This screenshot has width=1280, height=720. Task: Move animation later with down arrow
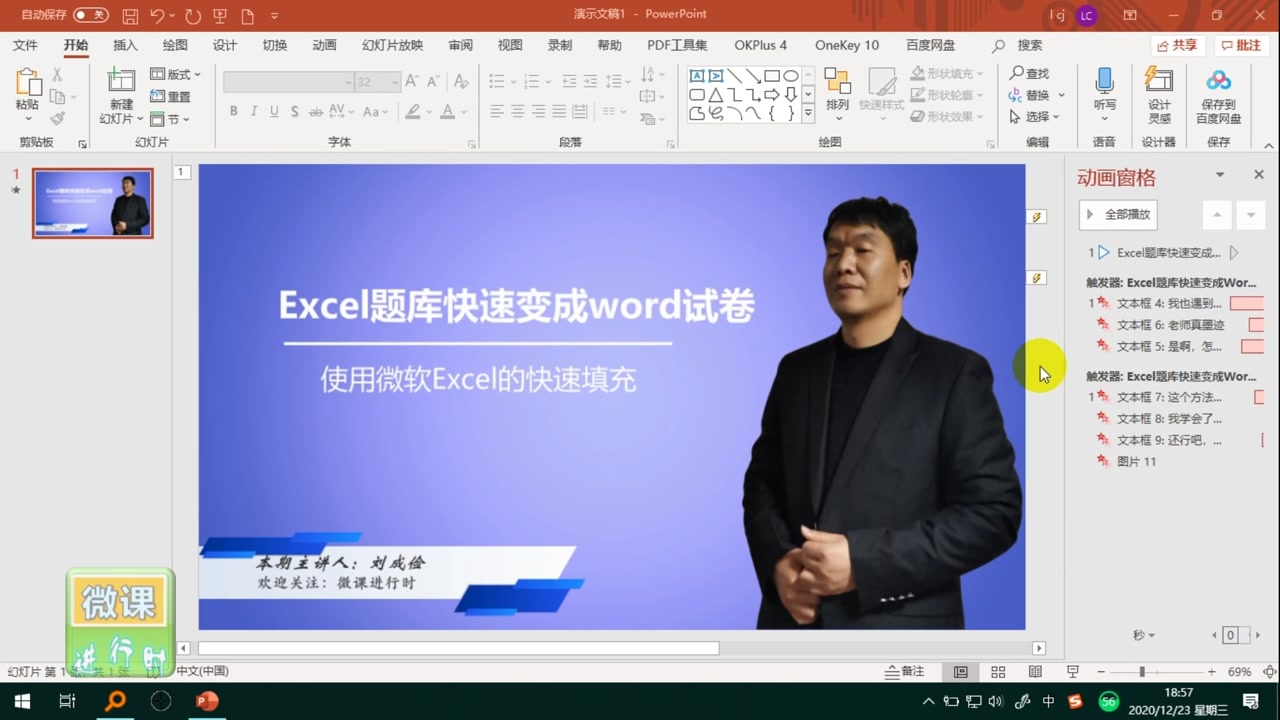pyautogui.click(x=1250, y=214)
